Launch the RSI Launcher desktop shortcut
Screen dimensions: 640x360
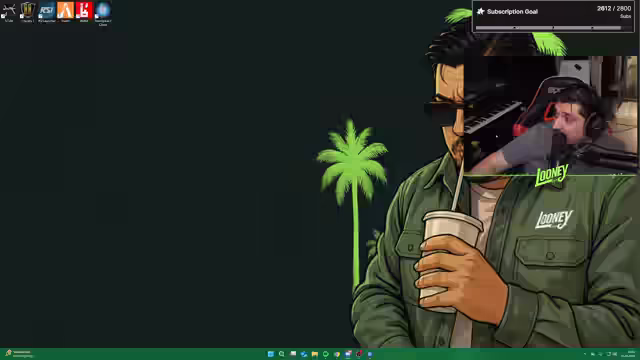click(x=47, y=11)
